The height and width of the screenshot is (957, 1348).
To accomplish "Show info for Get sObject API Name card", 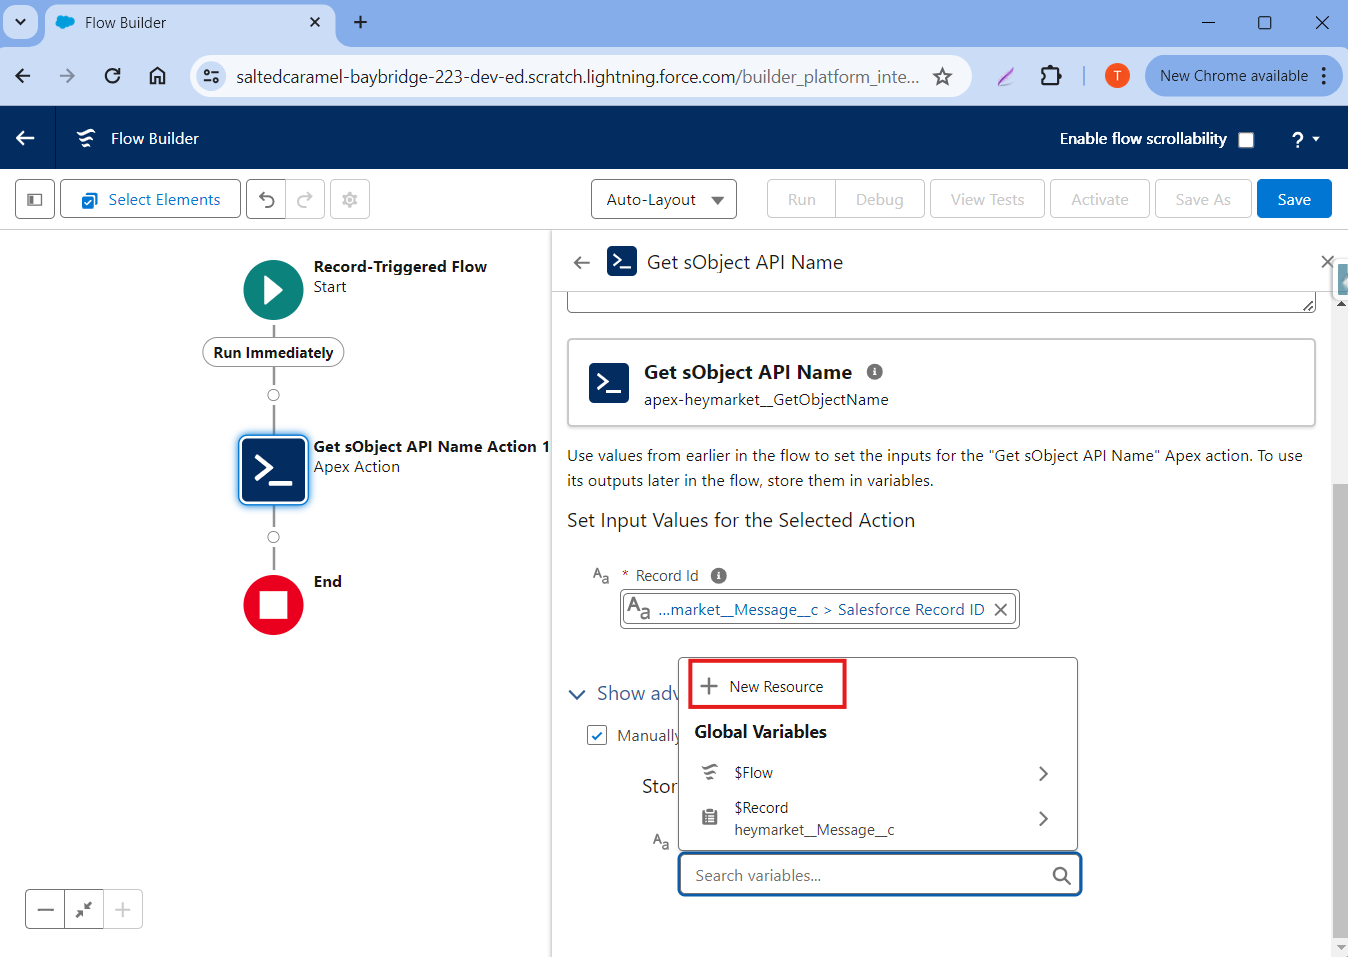I will tap(875, 371).
